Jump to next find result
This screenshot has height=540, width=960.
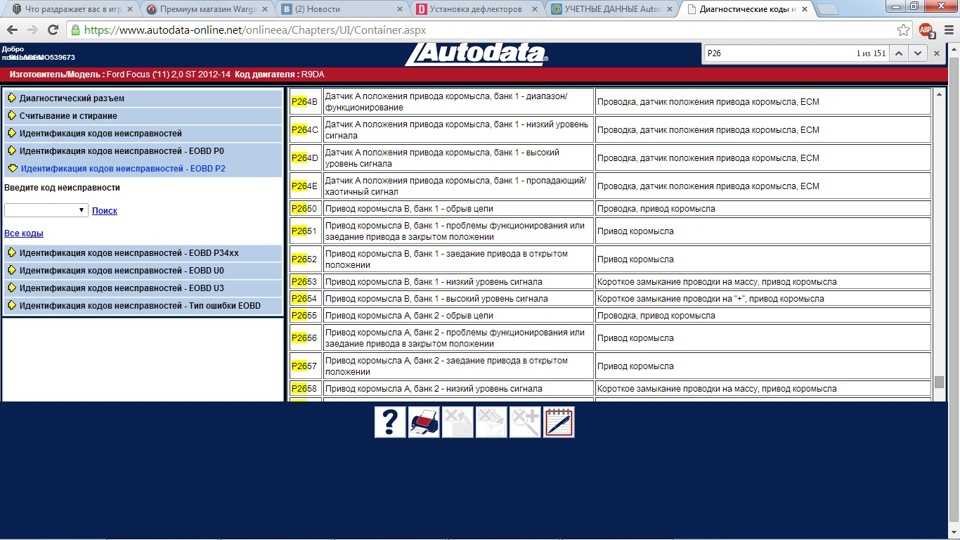[x=917, y=53]
